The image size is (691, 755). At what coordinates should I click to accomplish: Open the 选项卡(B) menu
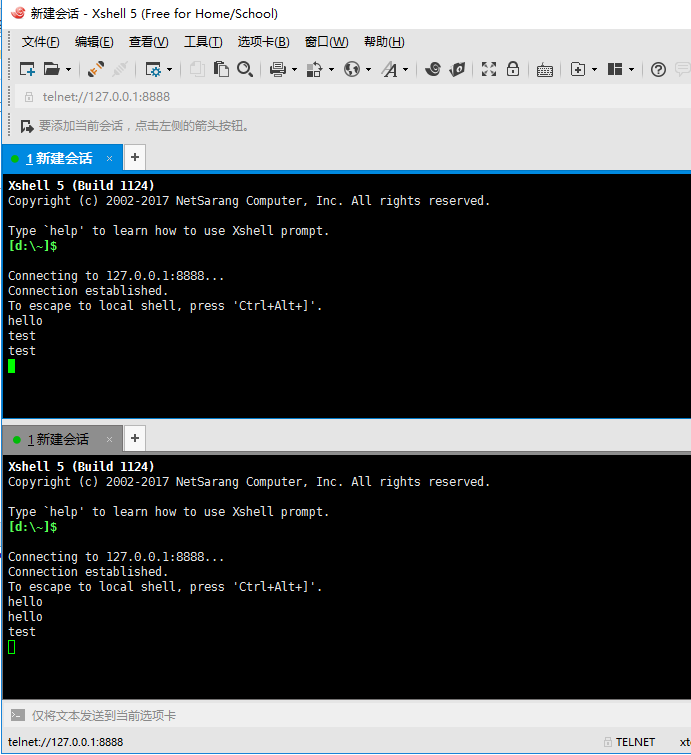coord(263,42)
